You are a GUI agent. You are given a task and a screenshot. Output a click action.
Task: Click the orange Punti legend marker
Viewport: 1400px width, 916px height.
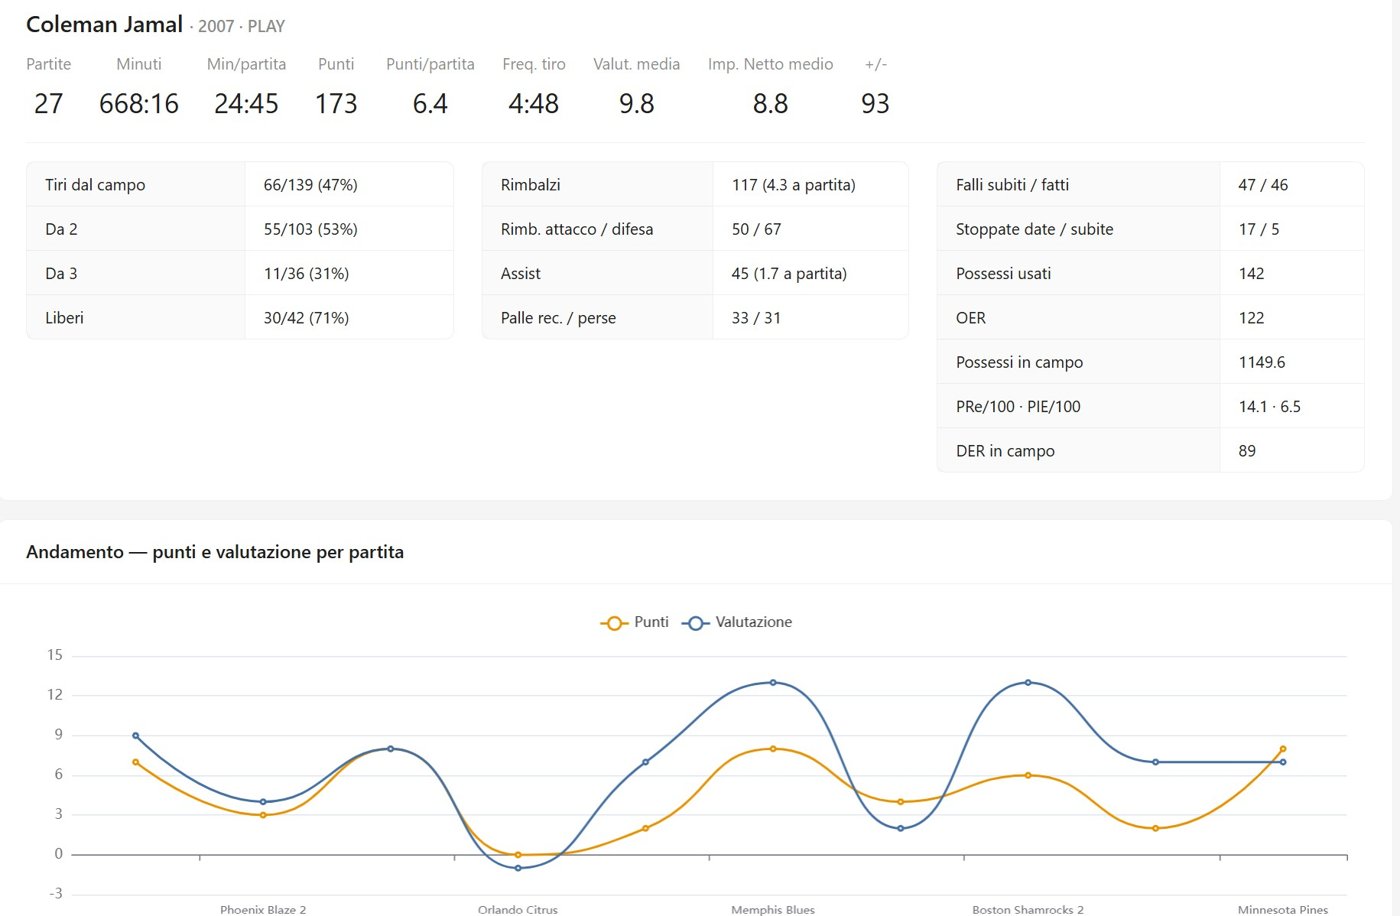[x=614, y=623]
